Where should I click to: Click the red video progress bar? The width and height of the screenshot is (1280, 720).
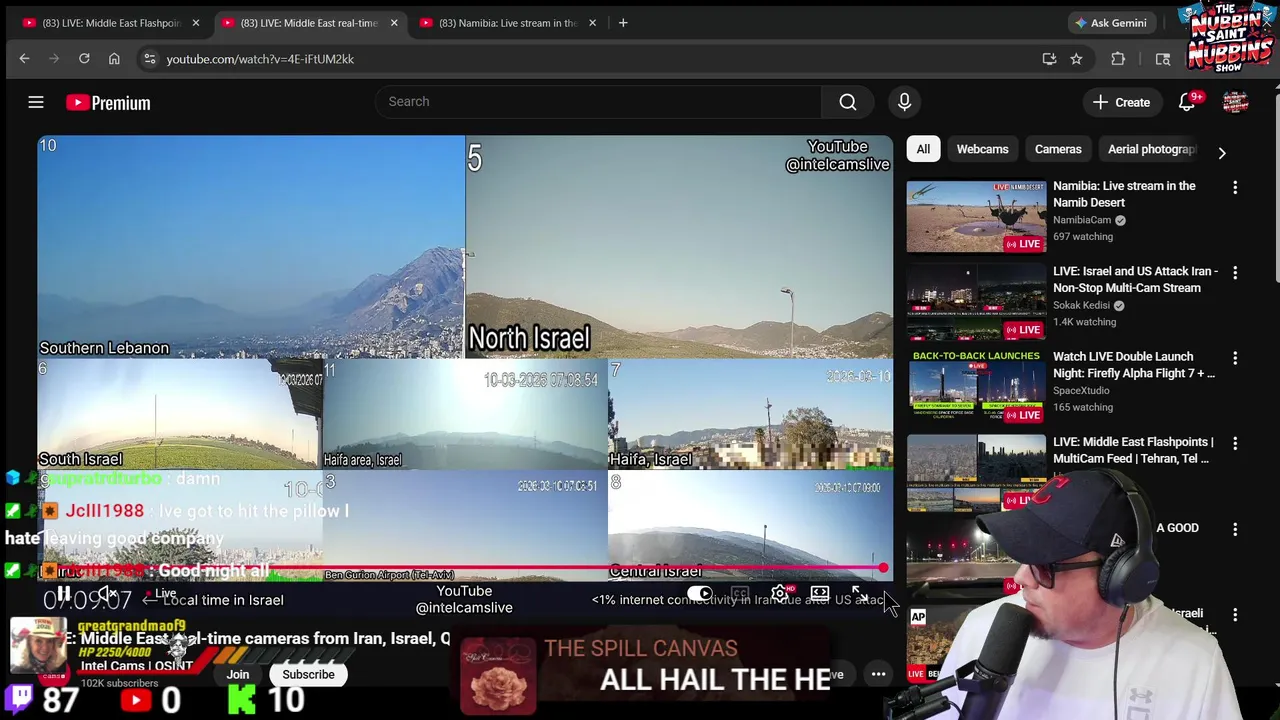tap(462, 569)
